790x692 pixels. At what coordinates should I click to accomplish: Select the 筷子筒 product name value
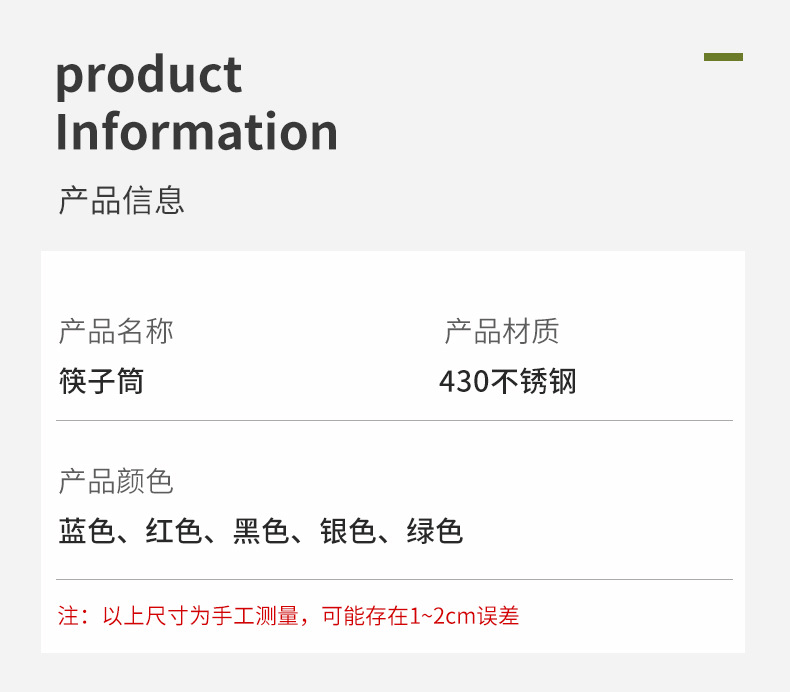[101, 381]
